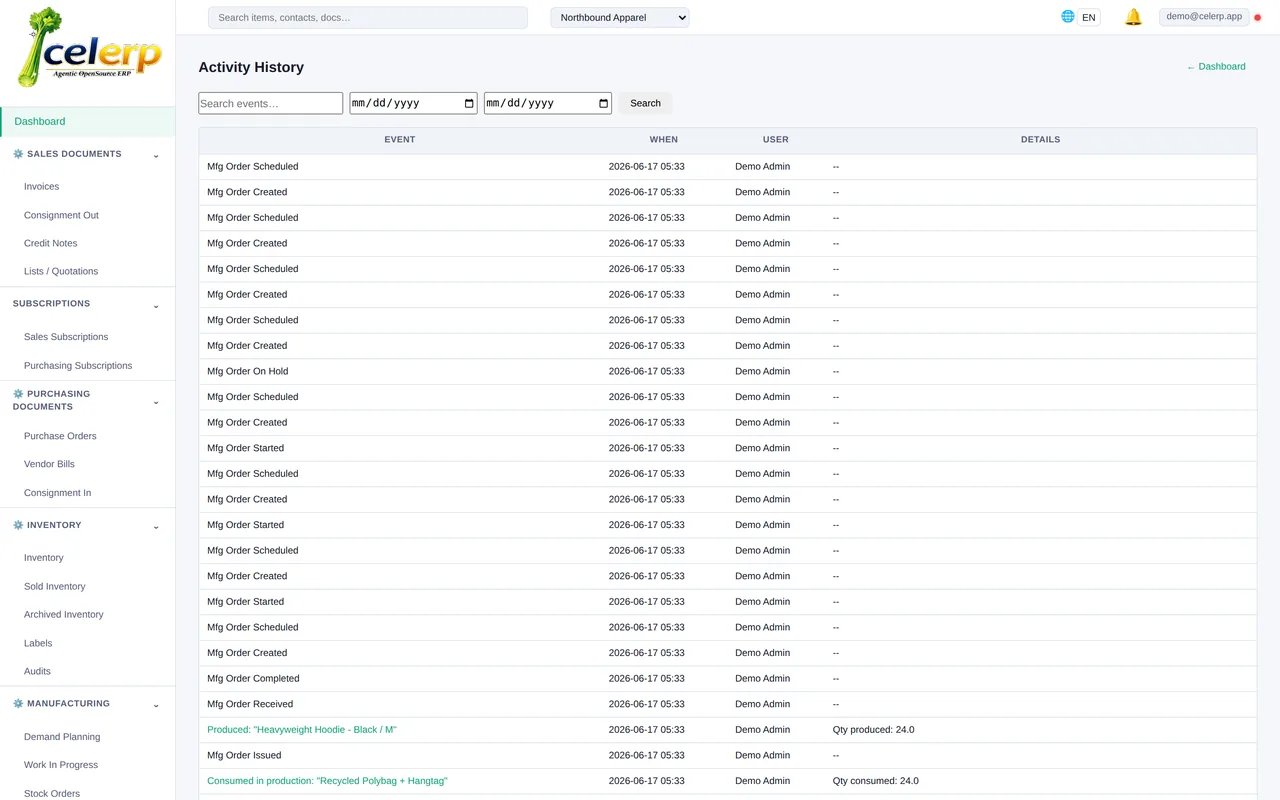Click the "Qty consumed: 24.0" detail
This screenshot has height=800, width=1280.
click(875, 780)
